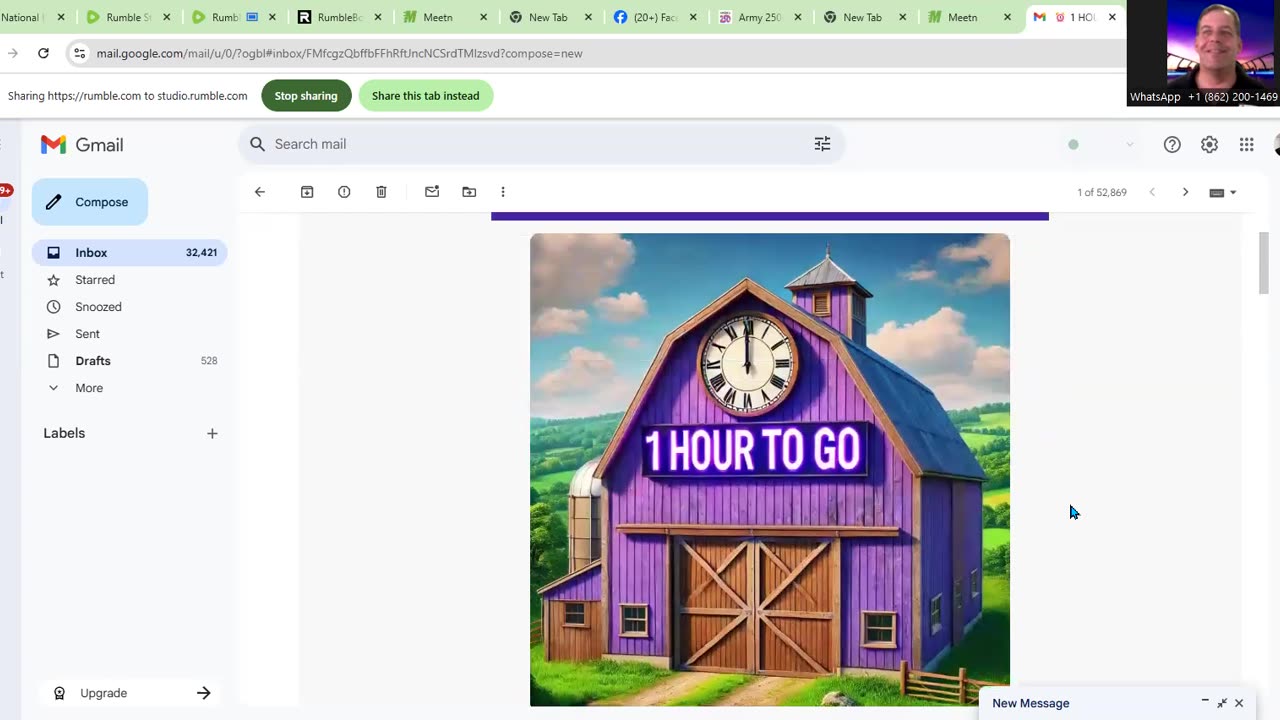Viewport: 1280px width, 720px height.
Task: Close the RumbleBc tab
Action: pos(378,17)
